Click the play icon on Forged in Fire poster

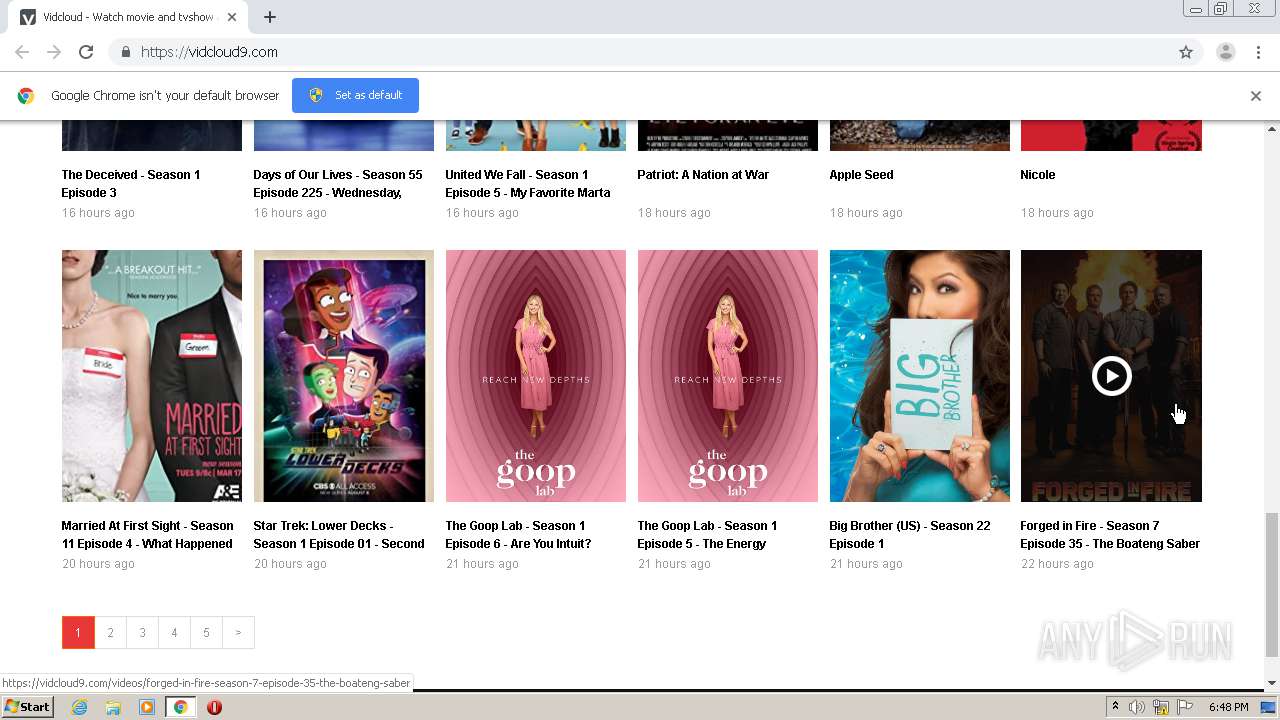[x=1111, y=376]
